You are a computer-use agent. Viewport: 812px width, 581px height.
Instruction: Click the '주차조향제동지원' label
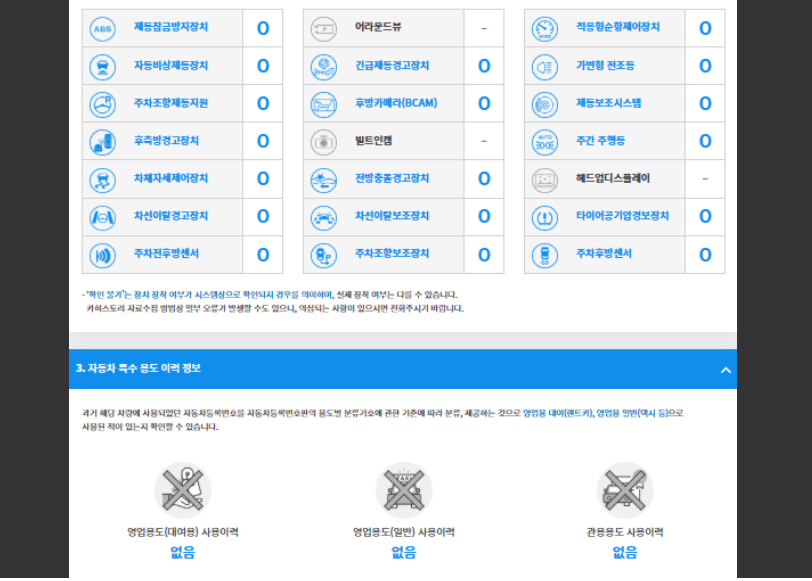click(x=171, y=103)
